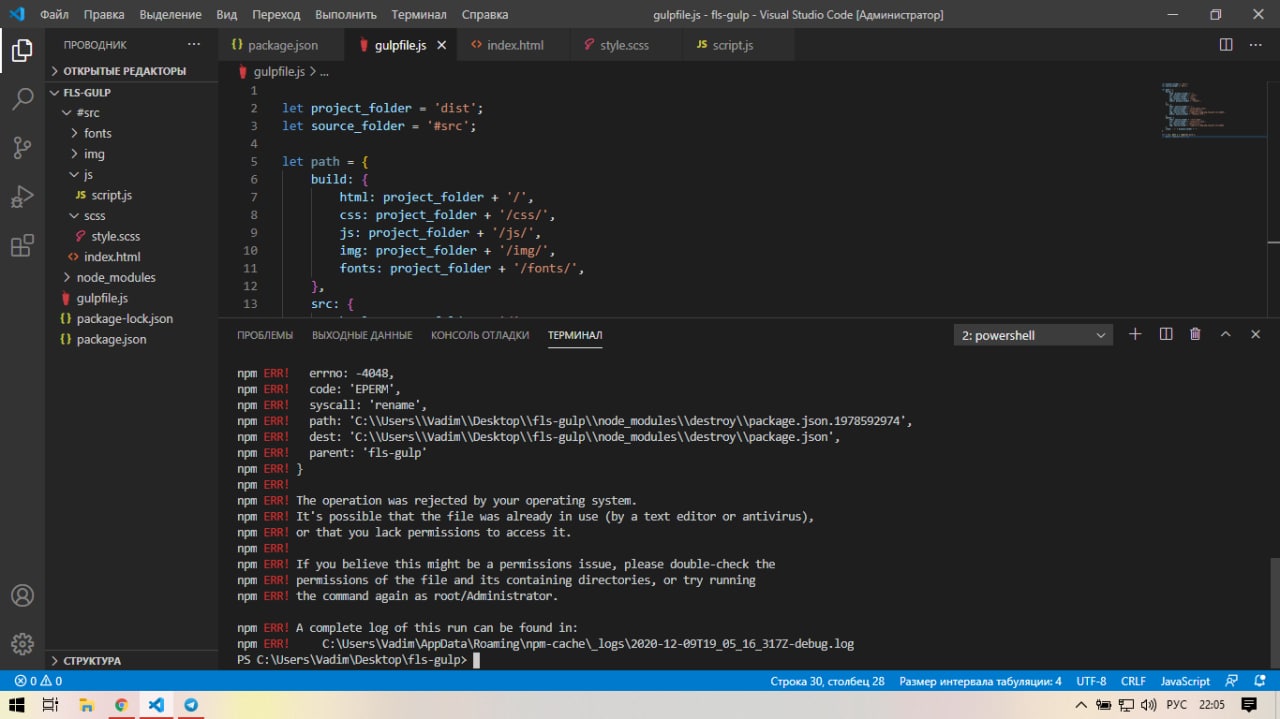Screen dimensions: 1280x719
Task: Click the errors and warnings status indicator
Action: pos(38,681)
